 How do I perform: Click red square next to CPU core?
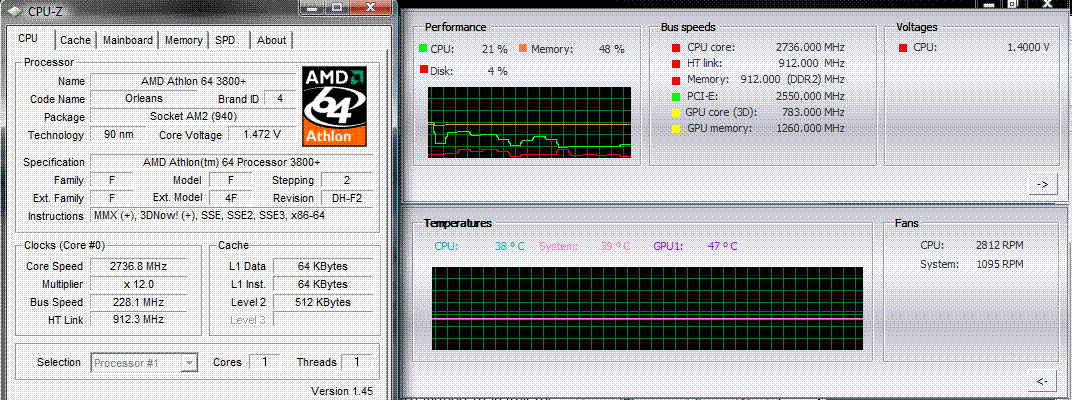676,48
